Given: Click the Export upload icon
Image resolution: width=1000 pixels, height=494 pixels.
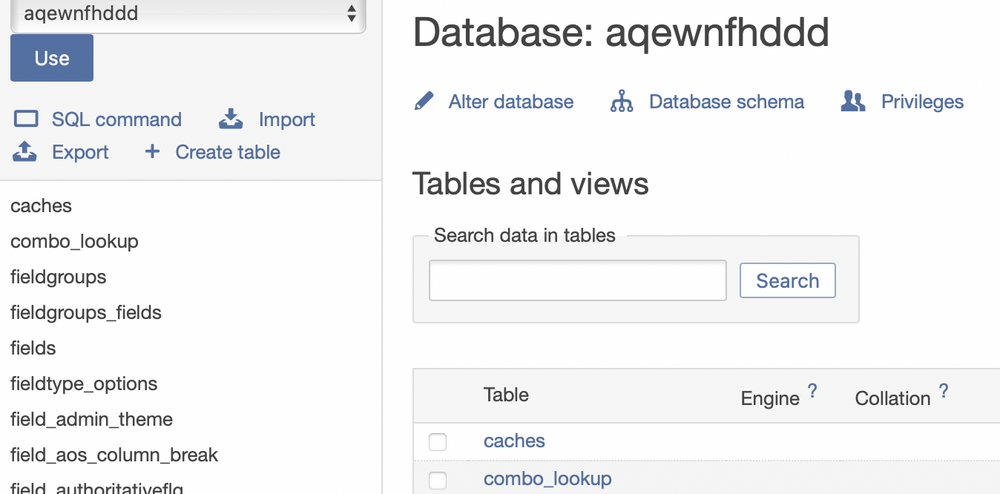Looking at the screenshot, I should (25, 152).
